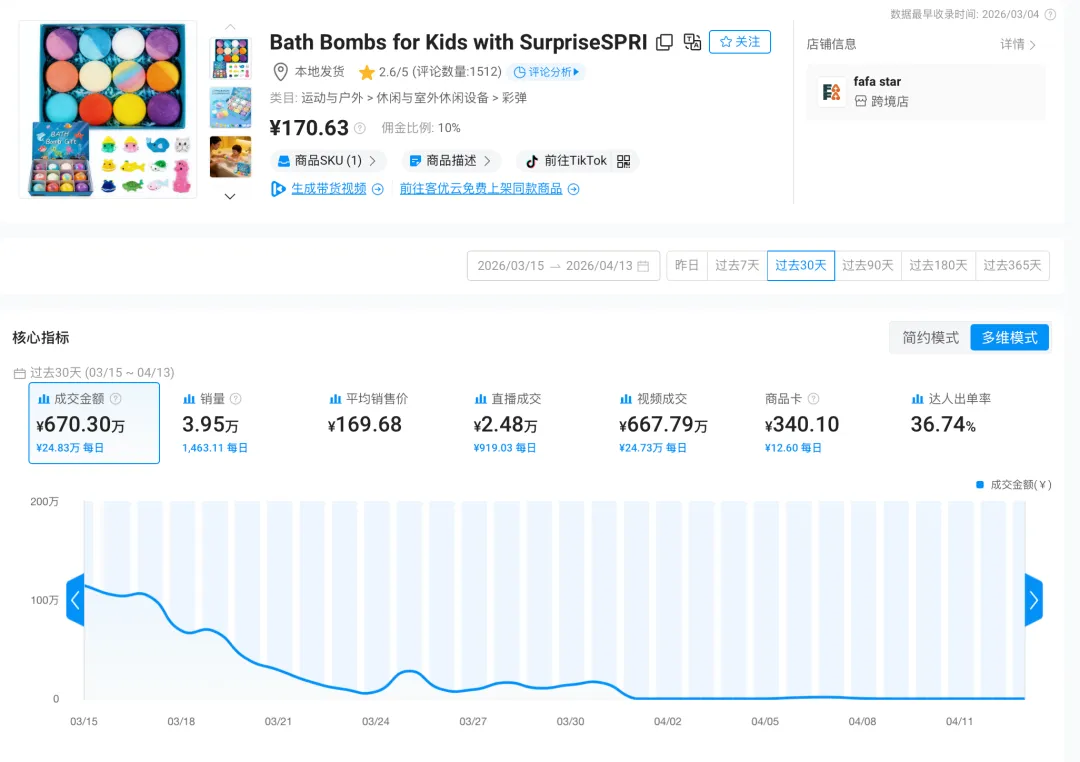
Task: Copy the product title using copy icon
Action: (x=664, y=43)
